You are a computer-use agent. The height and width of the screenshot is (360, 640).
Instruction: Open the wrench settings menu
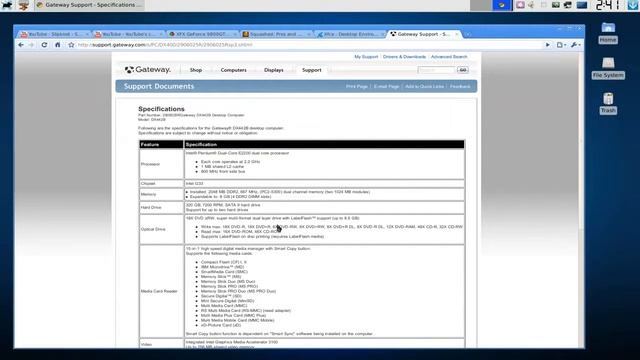point(575,45)
